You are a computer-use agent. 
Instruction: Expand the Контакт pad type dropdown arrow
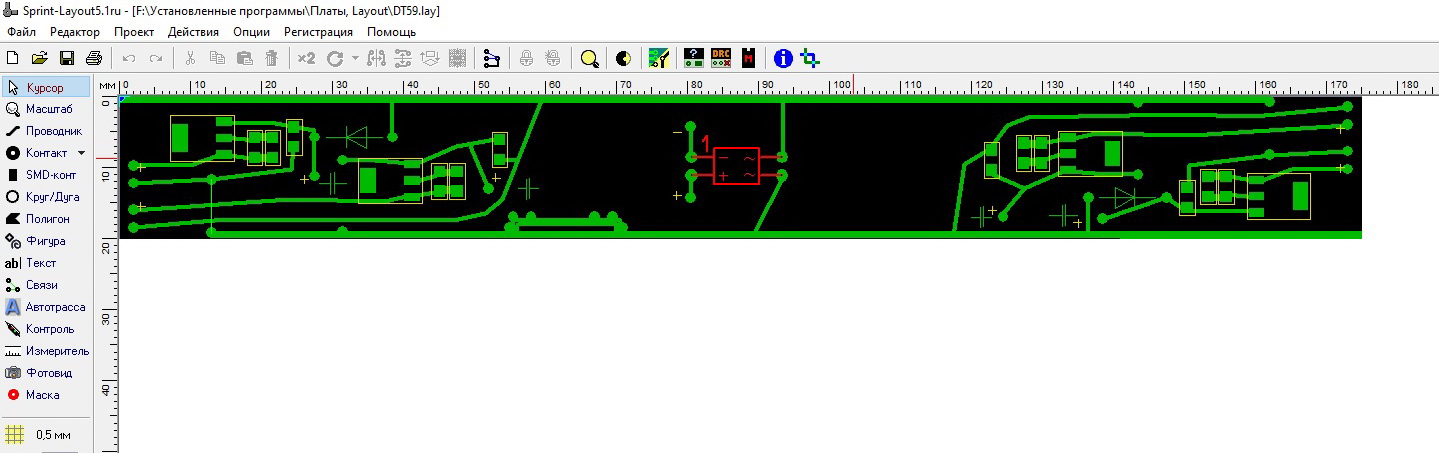[81, 154]
